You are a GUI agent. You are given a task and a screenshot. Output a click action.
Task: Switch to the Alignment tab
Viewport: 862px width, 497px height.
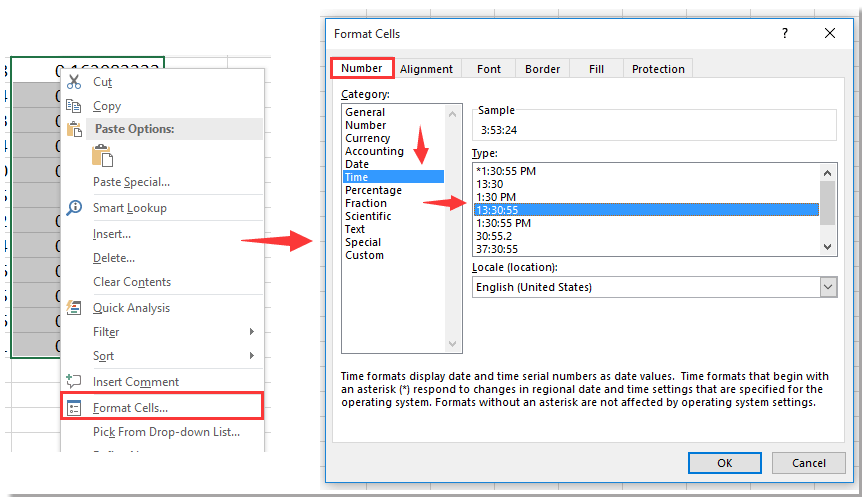click(426, 69)
